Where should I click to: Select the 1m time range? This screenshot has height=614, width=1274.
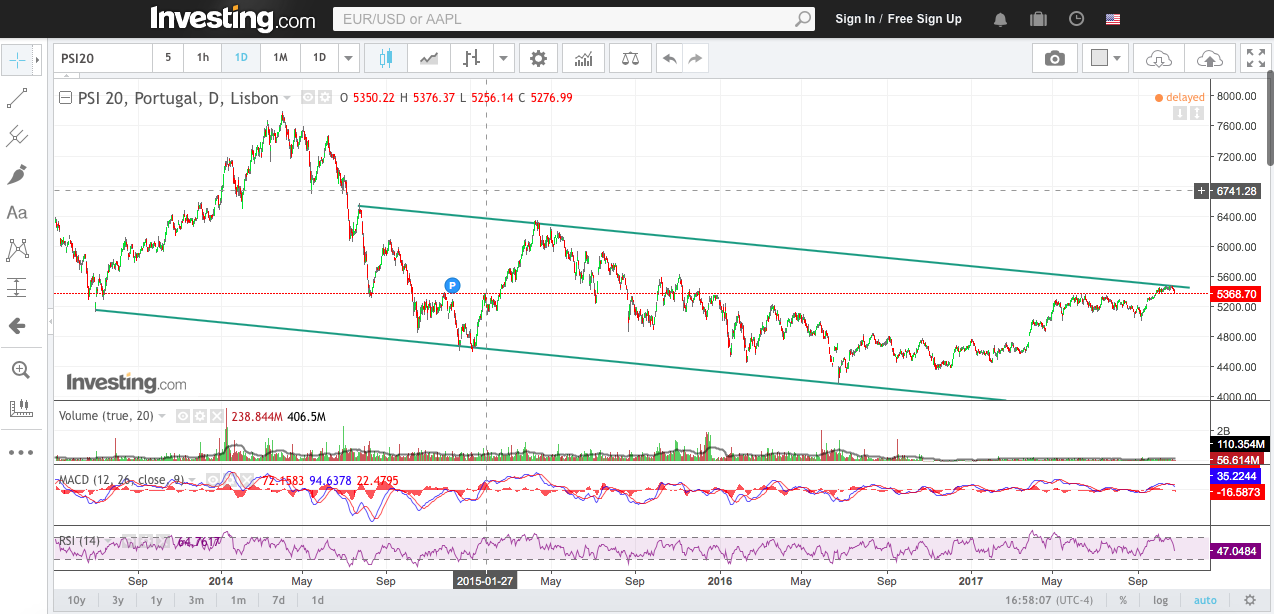coord(238,600)
